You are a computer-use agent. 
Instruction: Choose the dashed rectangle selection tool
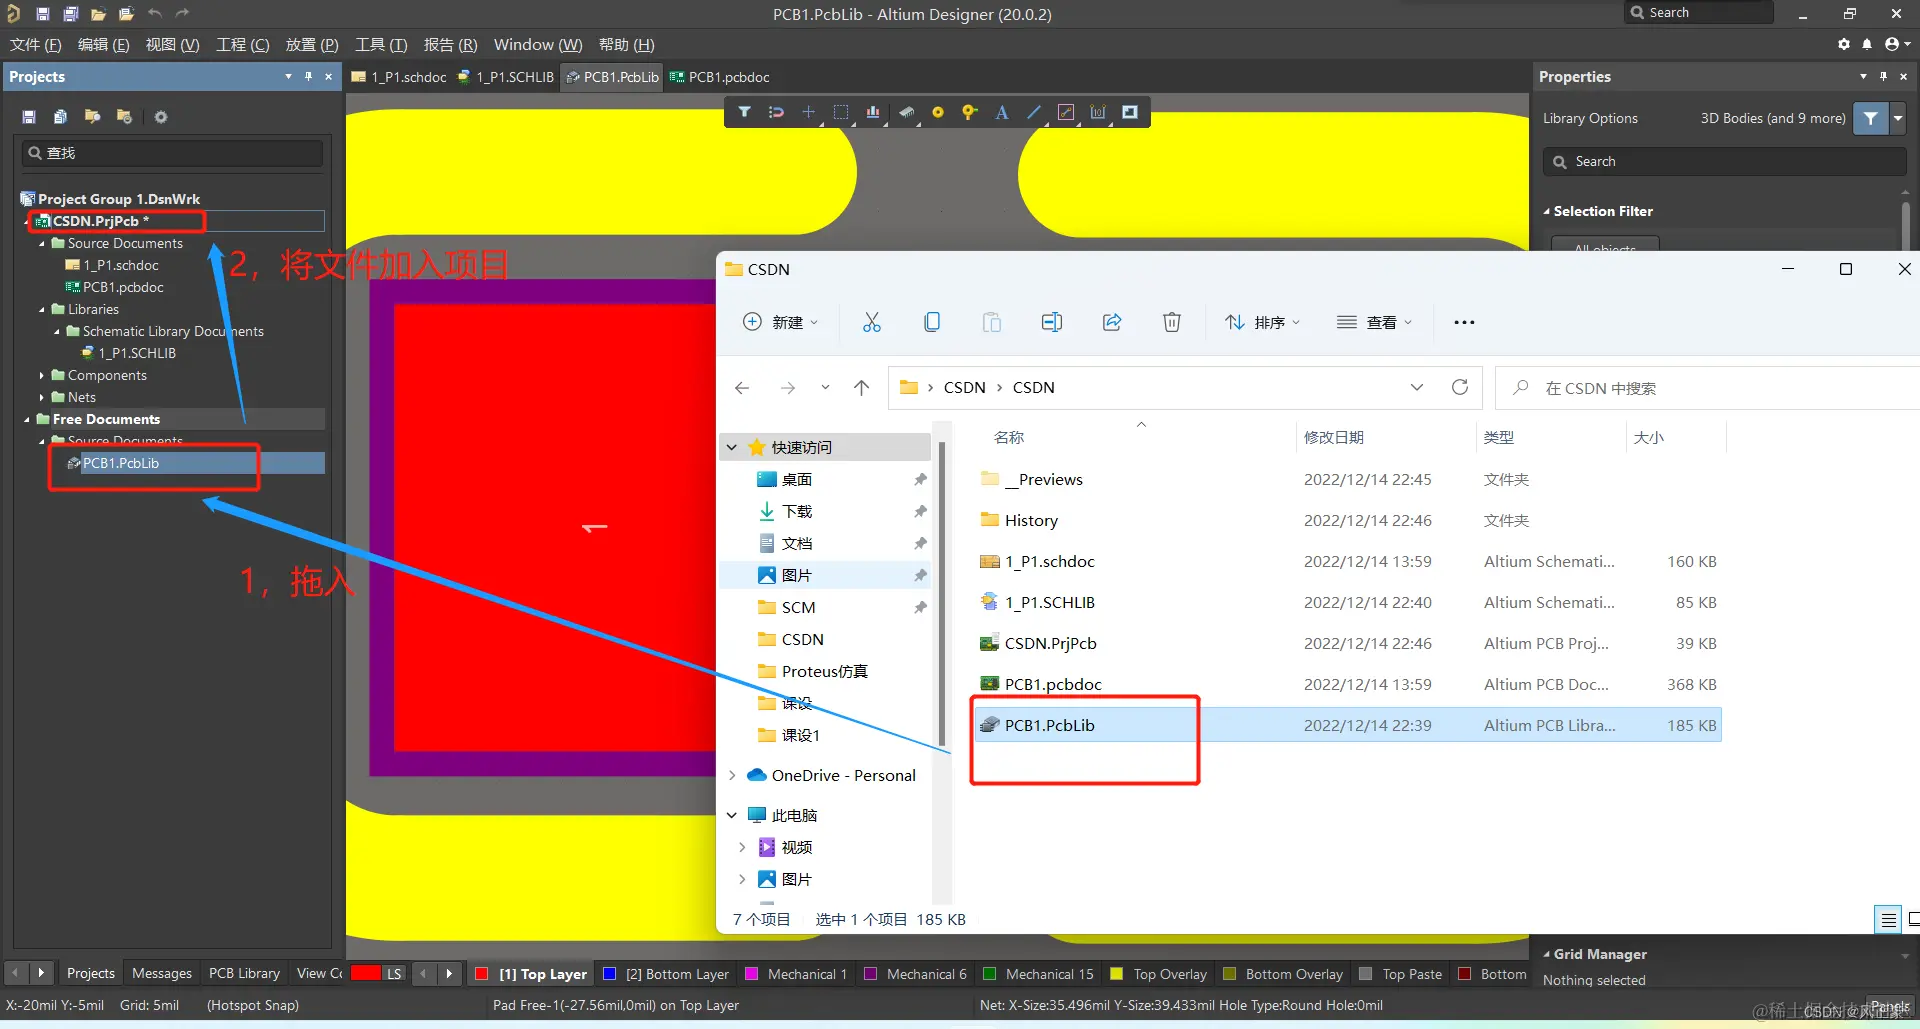(x=841, y=112)
